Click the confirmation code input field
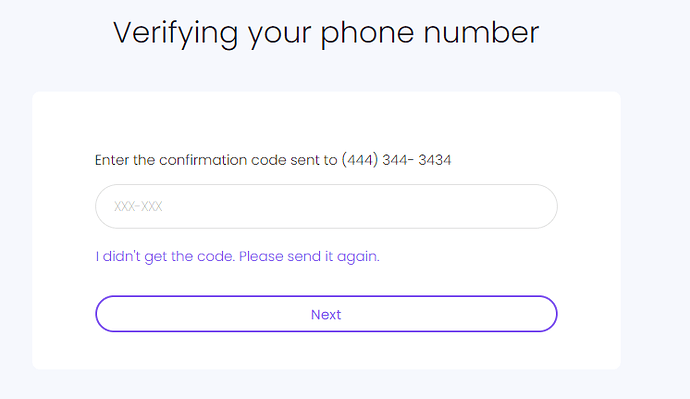 pos(326,206)
